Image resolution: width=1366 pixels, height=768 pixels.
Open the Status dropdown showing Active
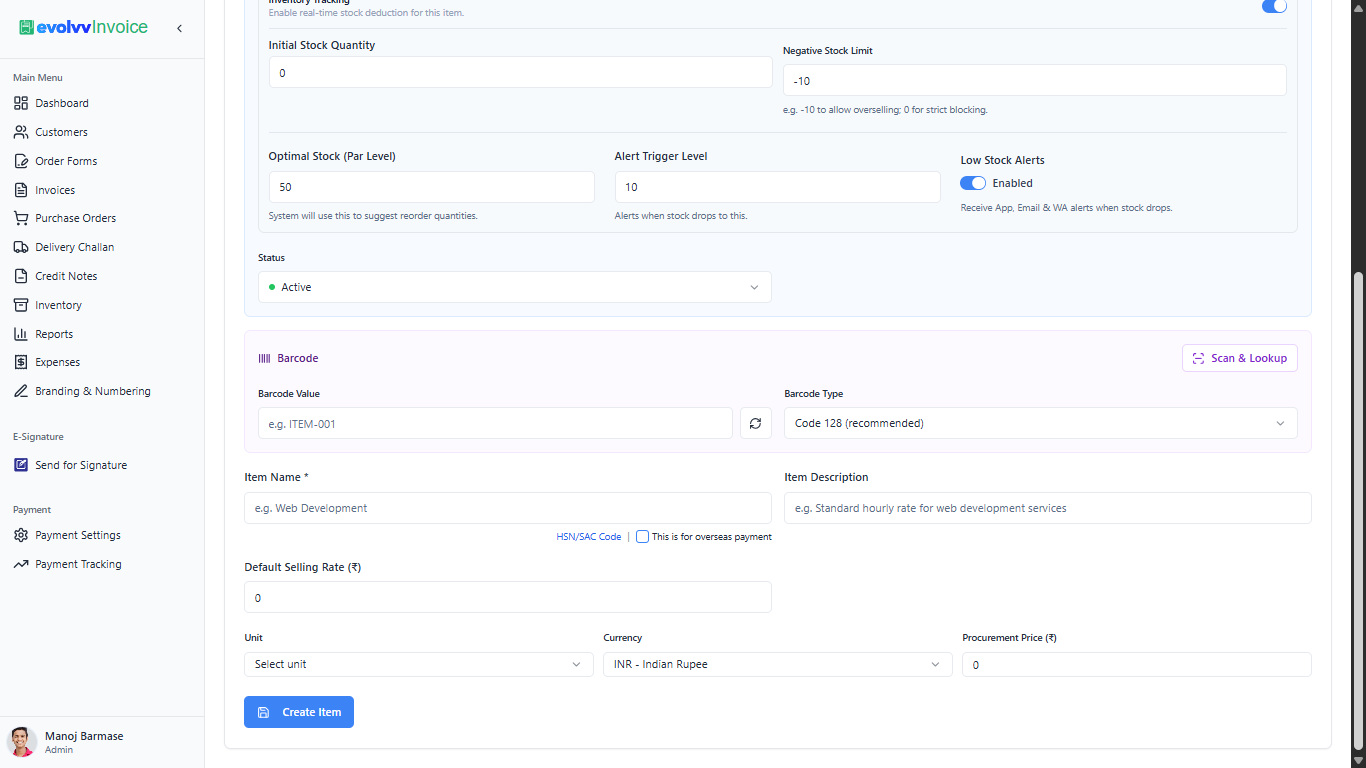(515, 287)
